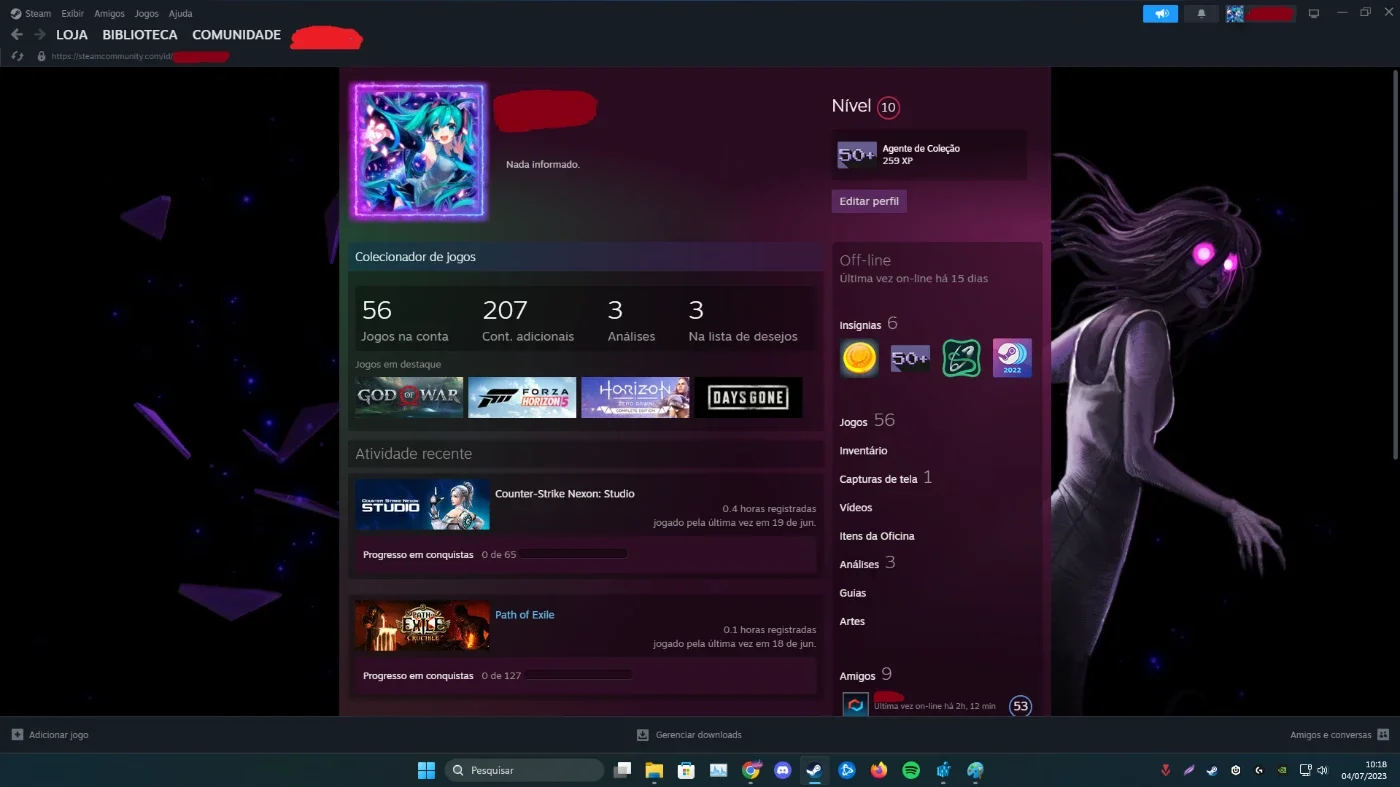
Task: Select the green rocket insignia badge
Action: pos(961,358)
